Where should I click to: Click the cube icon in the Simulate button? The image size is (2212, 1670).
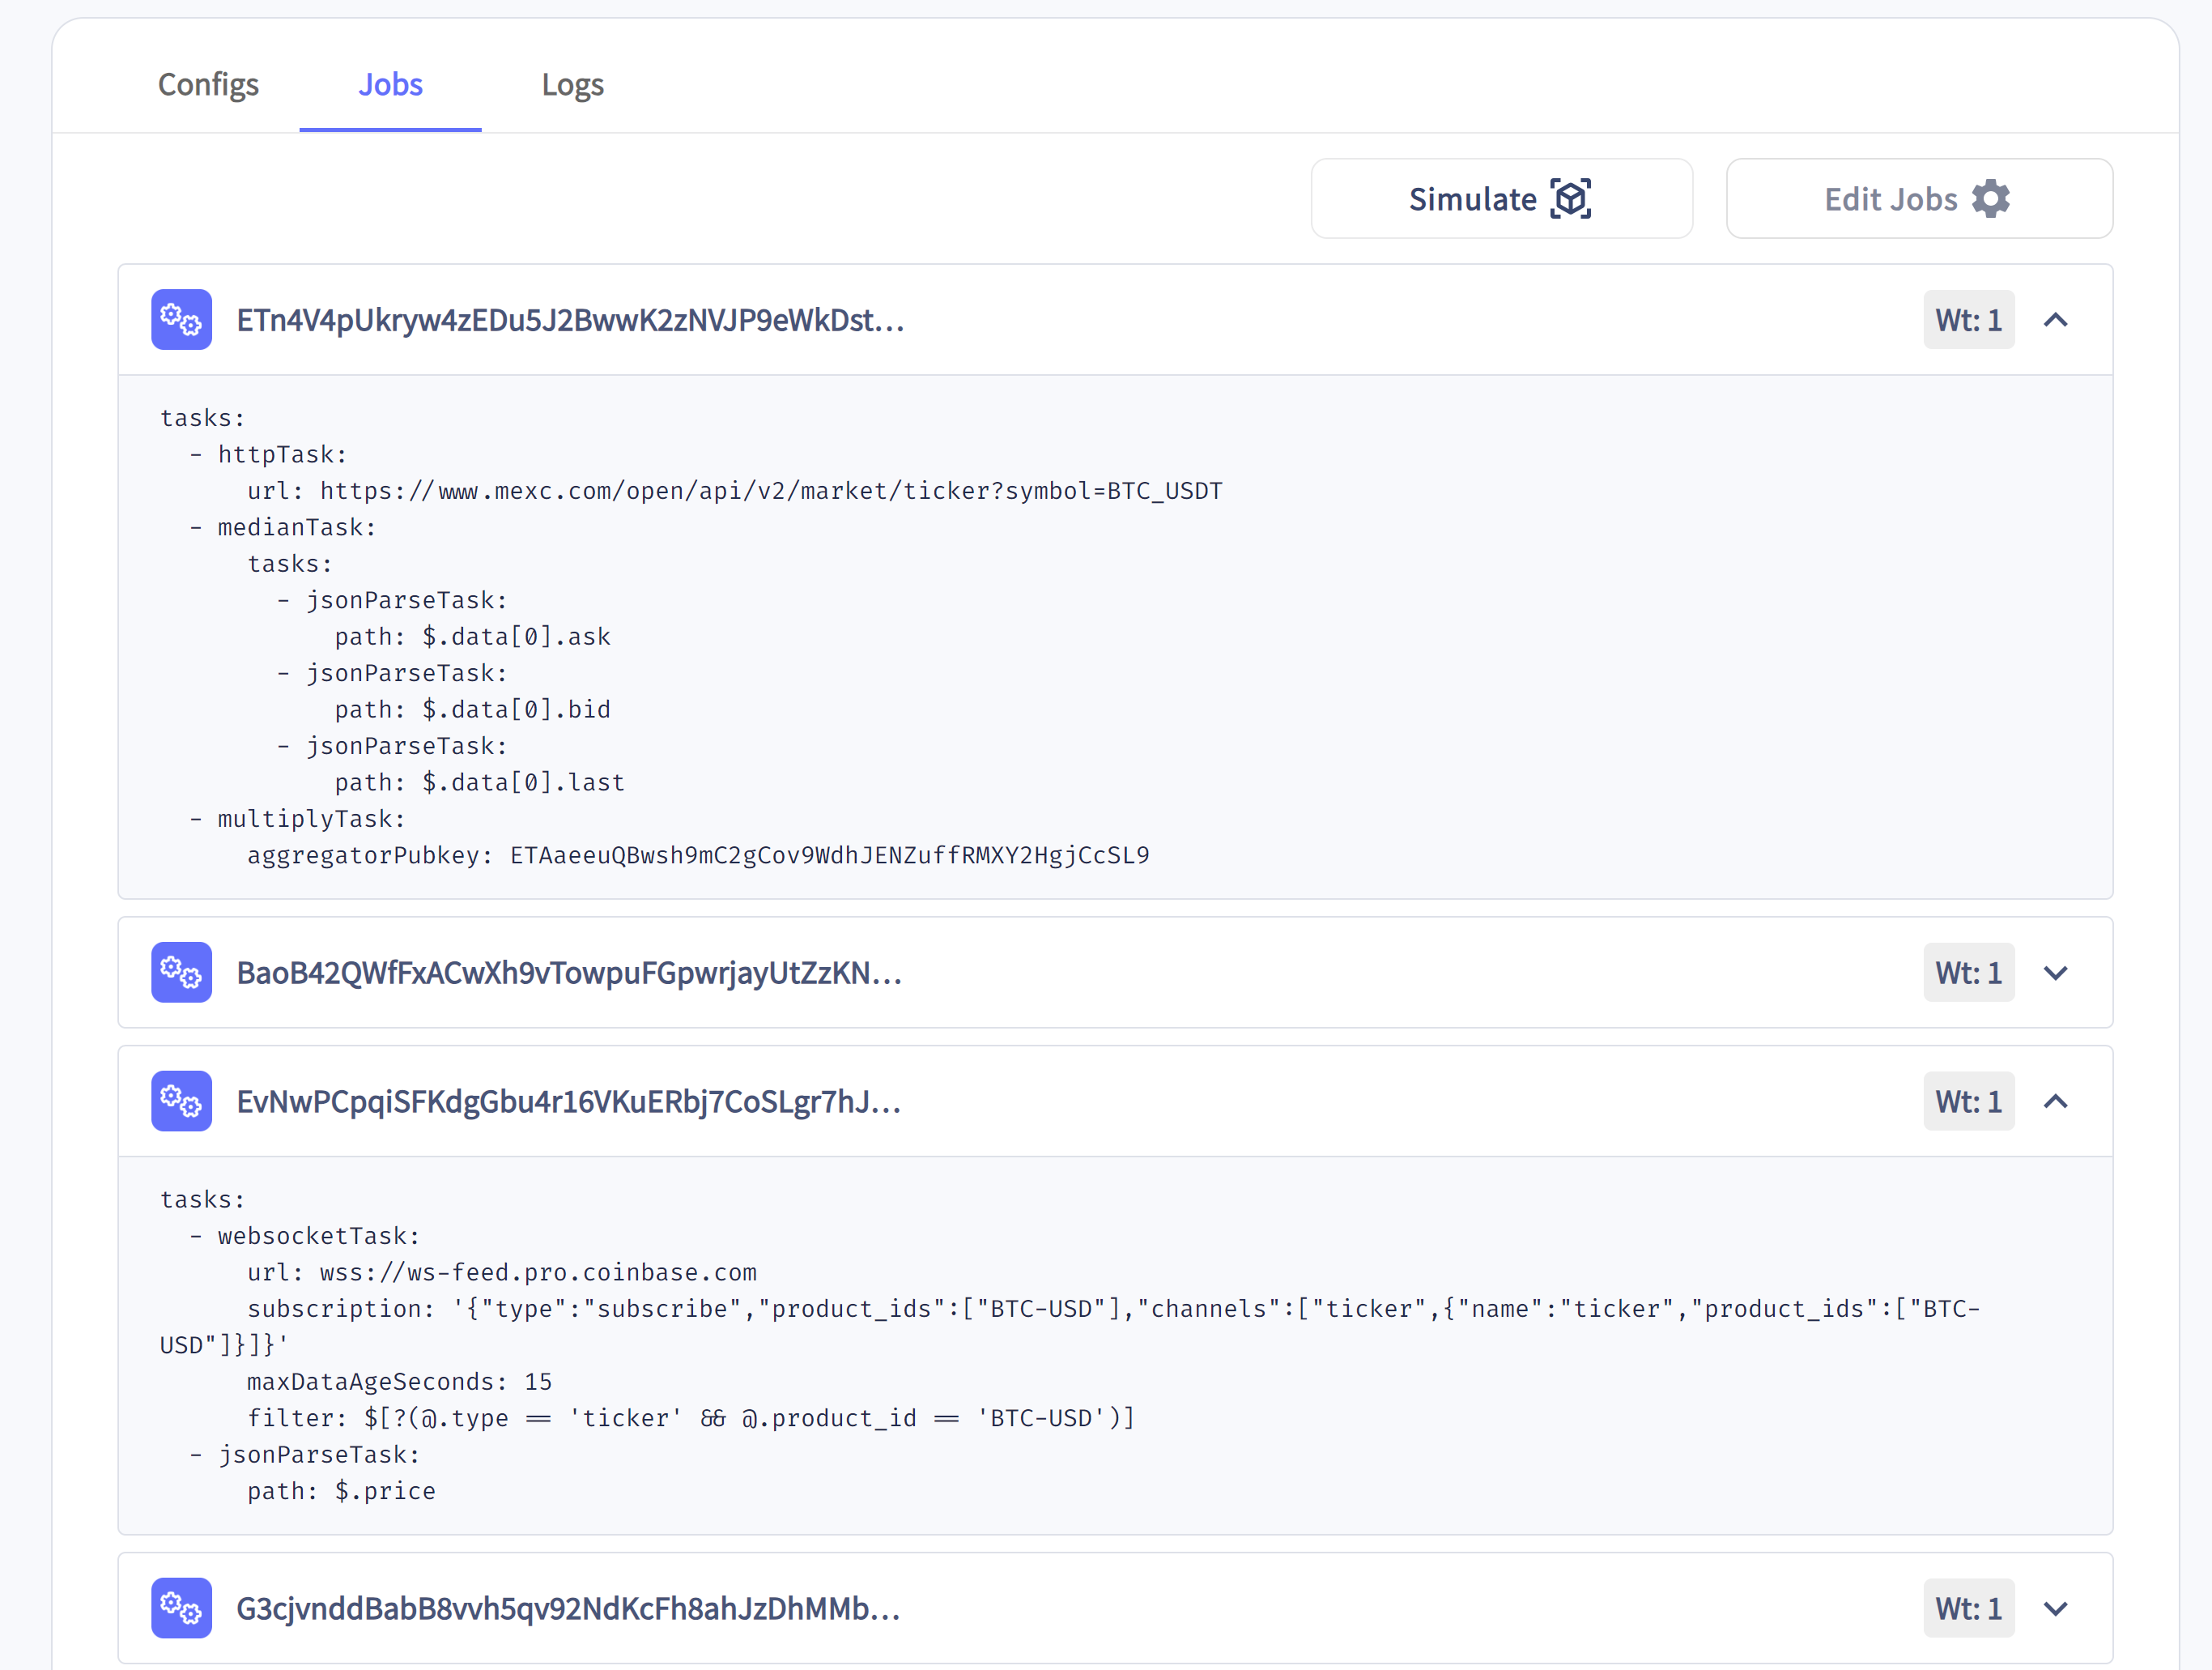pos(1570,199)
